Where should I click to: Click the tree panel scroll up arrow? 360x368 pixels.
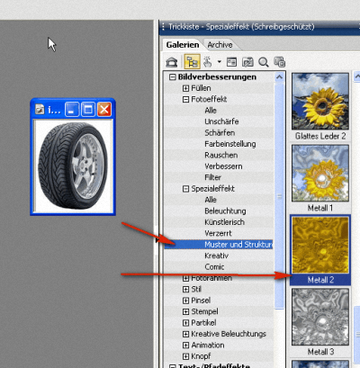tap(279, 77)
